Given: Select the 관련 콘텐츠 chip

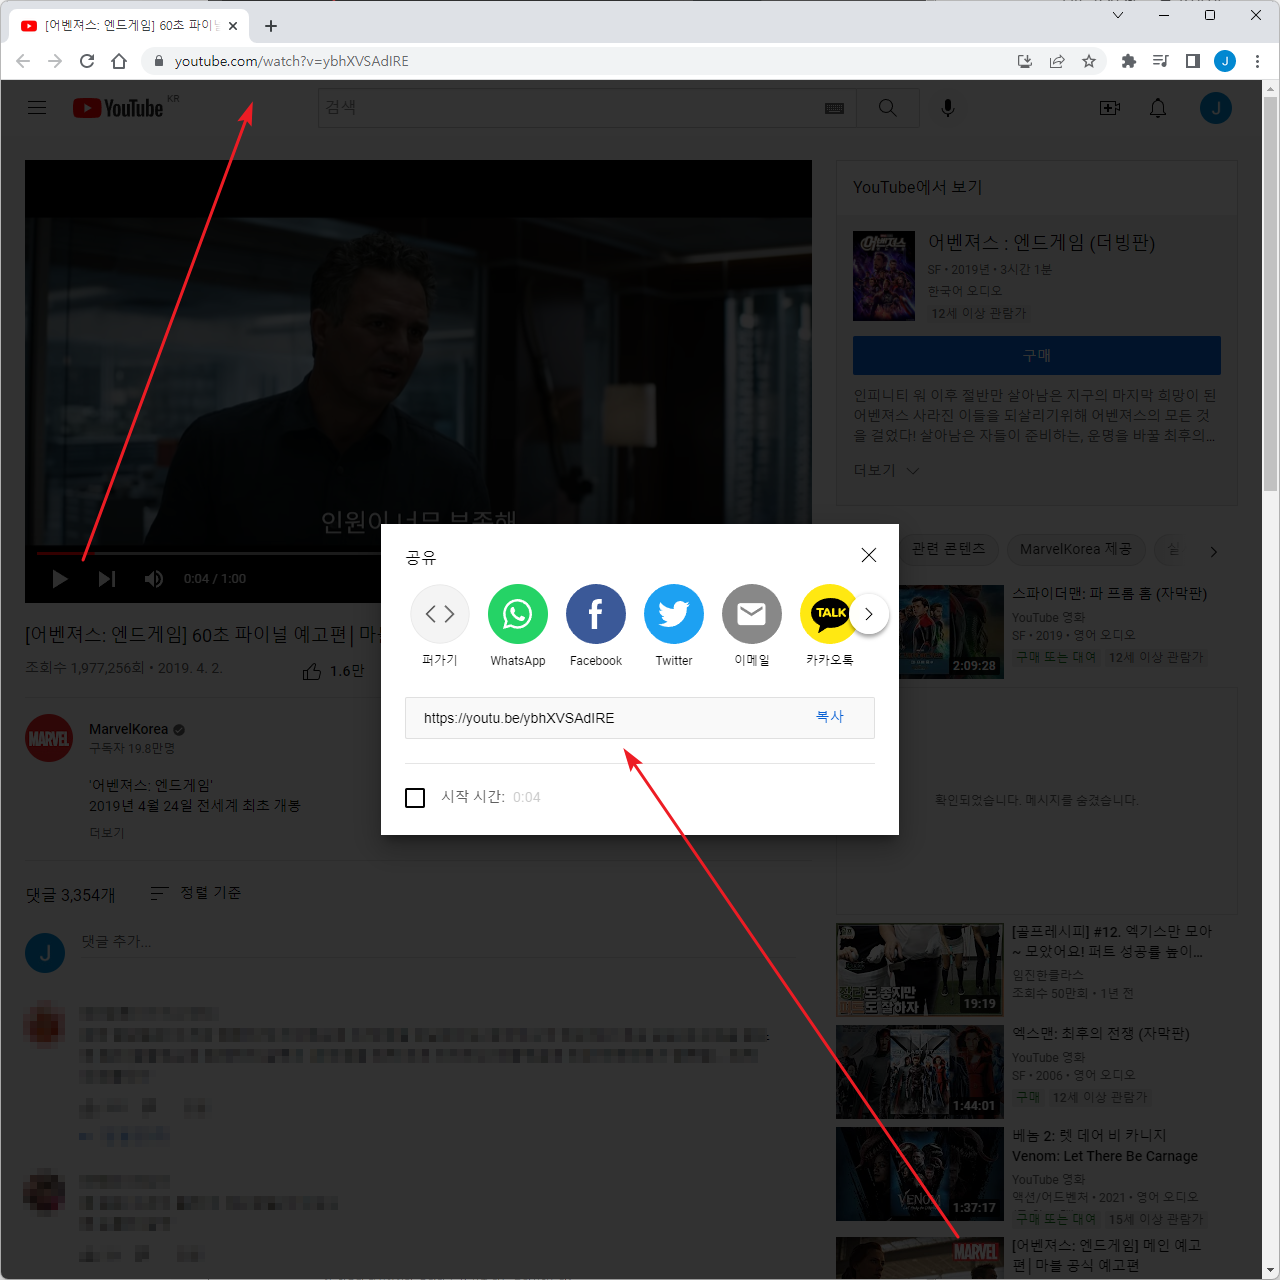Looking at the screenshot, I should click(949, 549).
